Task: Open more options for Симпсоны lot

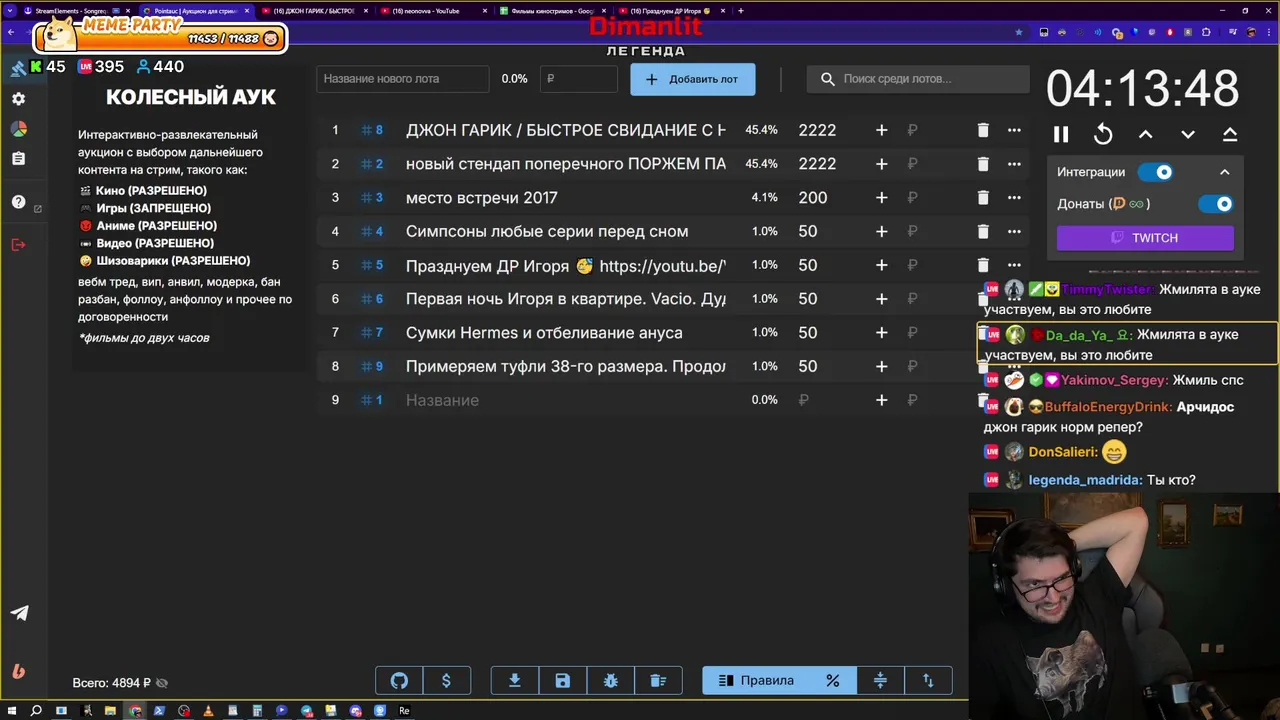Action: point(1014,232)
